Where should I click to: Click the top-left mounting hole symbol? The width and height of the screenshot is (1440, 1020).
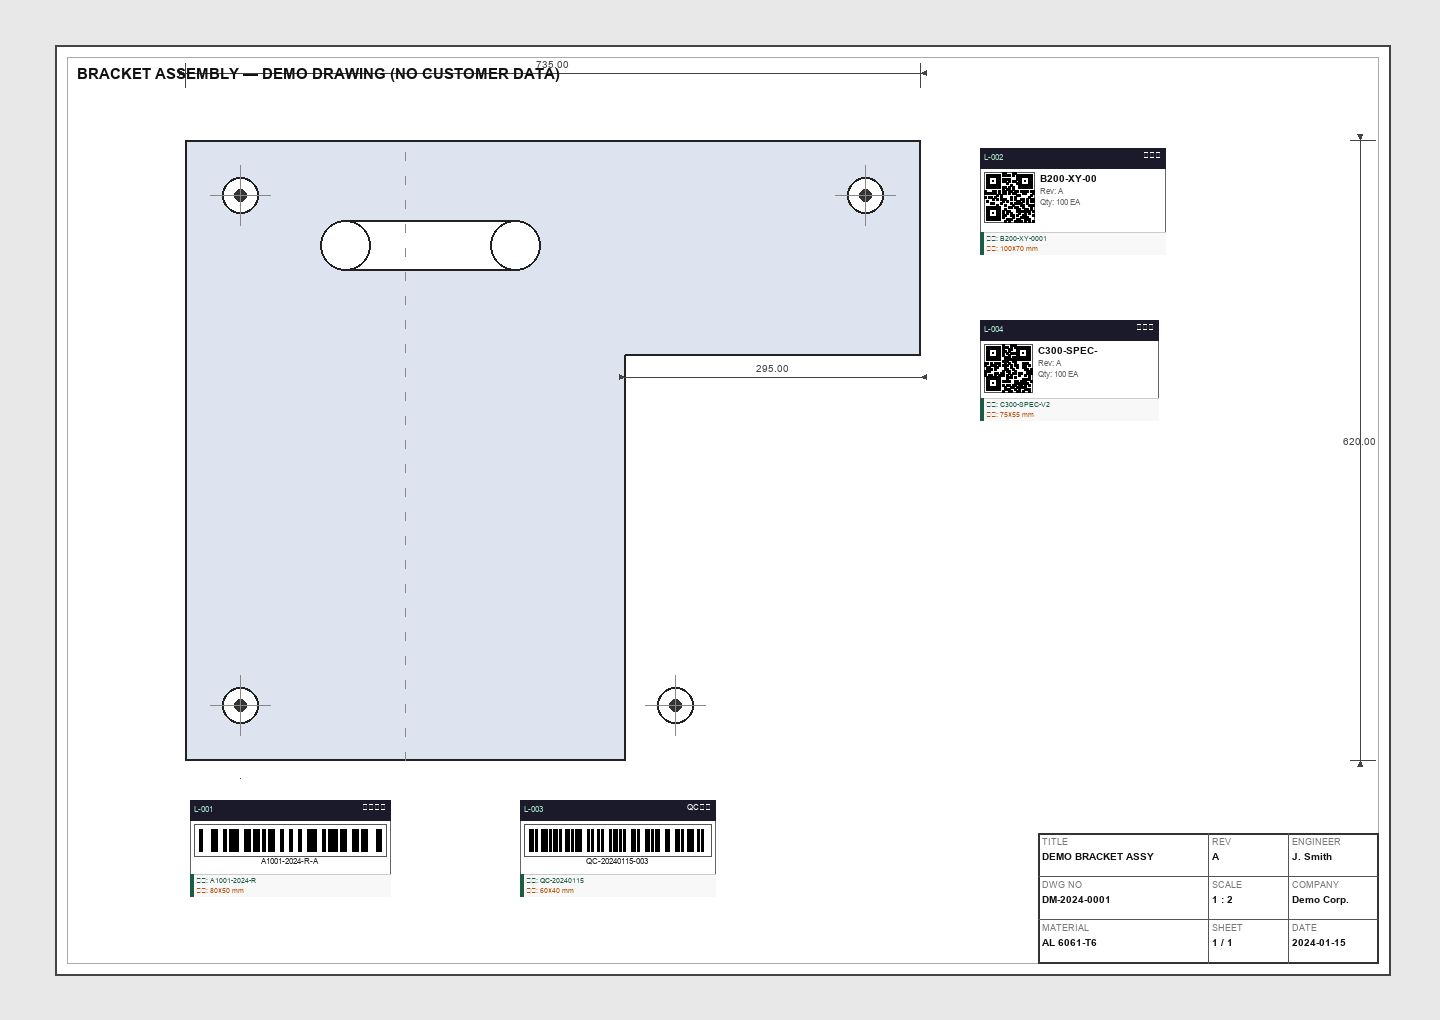tap(240, 196)
